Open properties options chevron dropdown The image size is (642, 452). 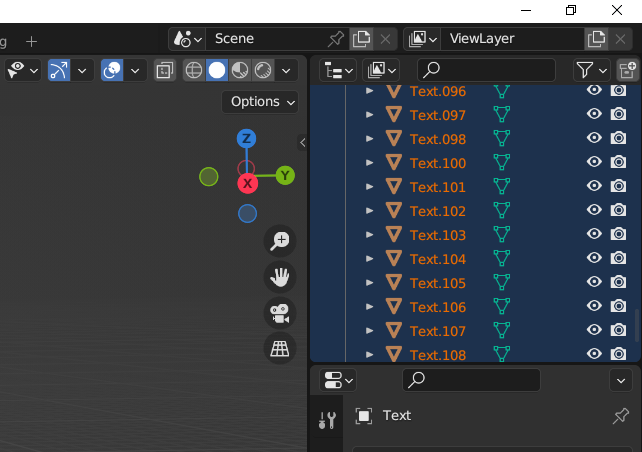point(621,381)
